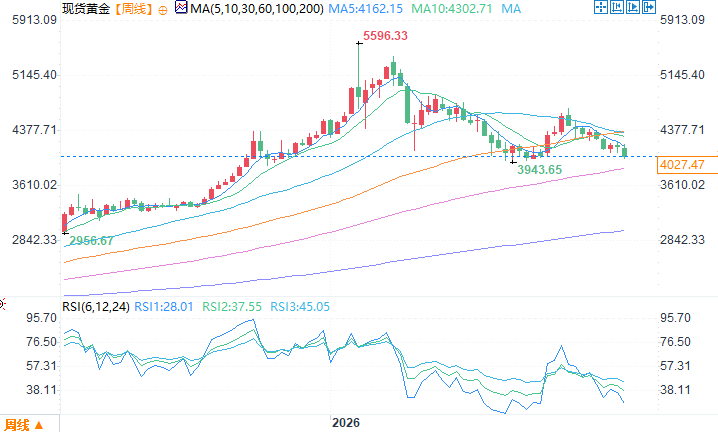The width and height of the screenshot is (718, 432).
Task: Click the crosshair cursor icon in chart toolbar
Action: [601, 7]
